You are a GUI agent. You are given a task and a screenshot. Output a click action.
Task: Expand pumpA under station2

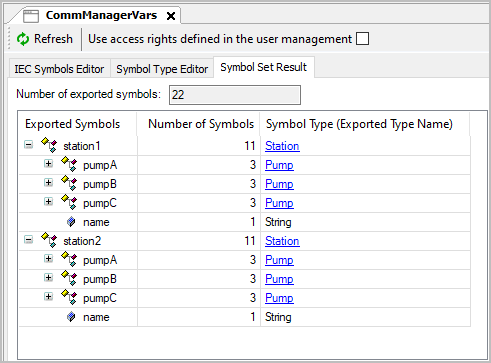click(x=48, y=259)
